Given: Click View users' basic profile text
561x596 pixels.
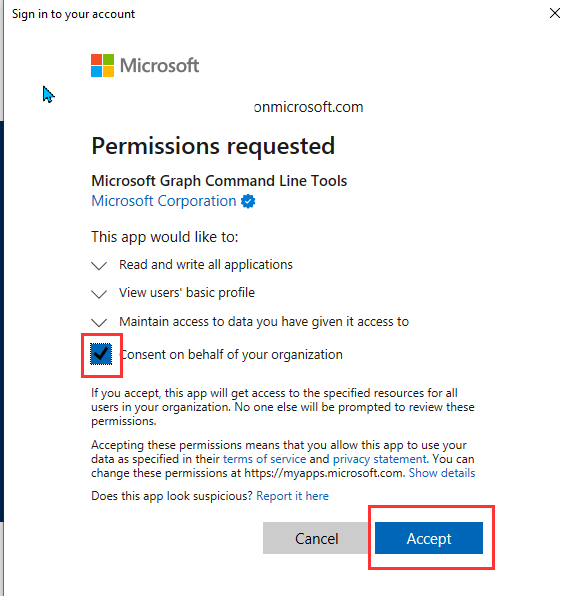Looking at the screenshot, I should click(187, 293).
